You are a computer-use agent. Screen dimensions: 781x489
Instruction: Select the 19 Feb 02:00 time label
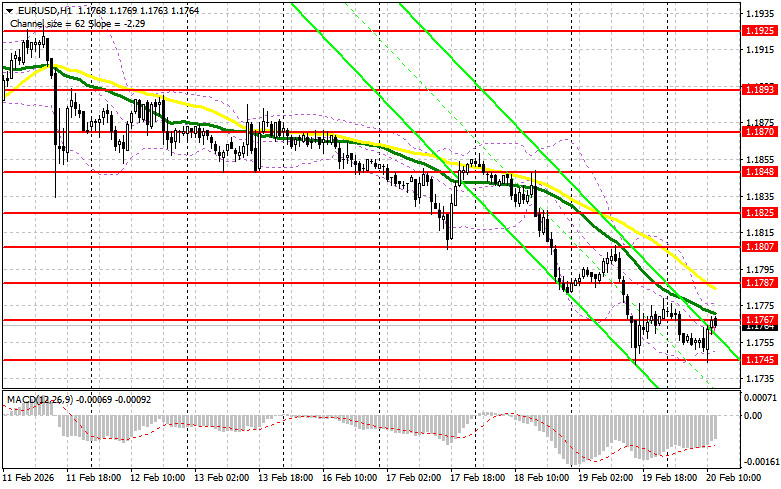coord(606,478)
